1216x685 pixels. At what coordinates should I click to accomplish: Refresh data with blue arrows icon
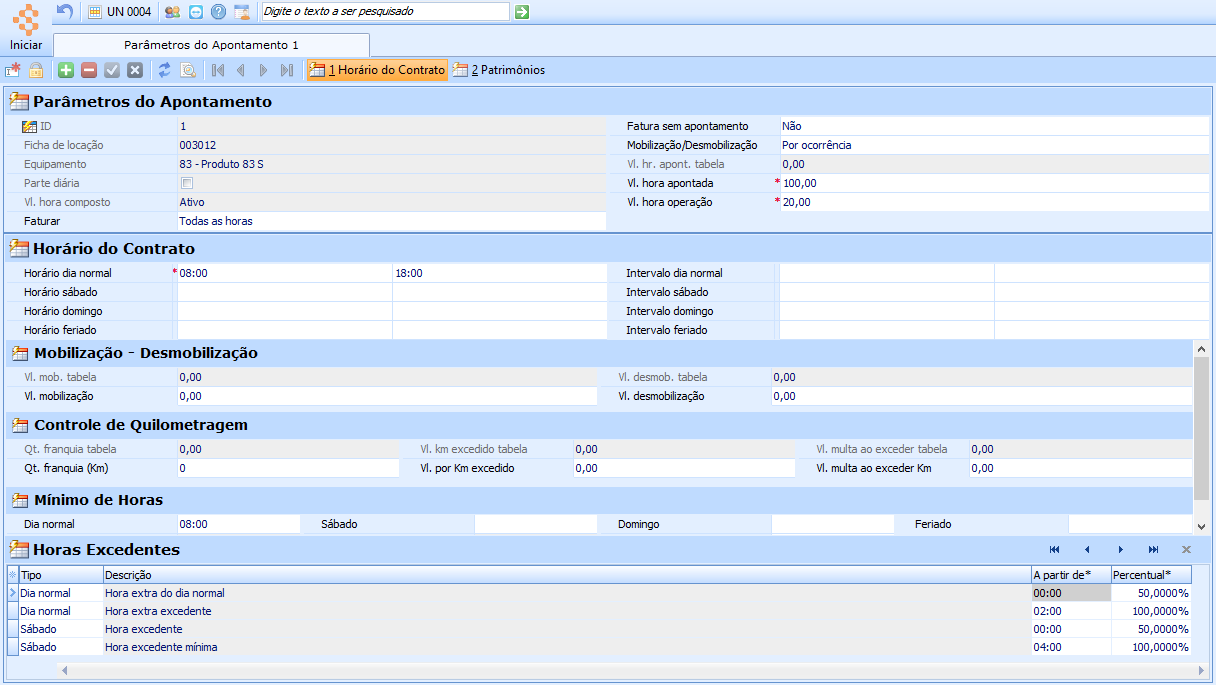click(x=165, y=70)
